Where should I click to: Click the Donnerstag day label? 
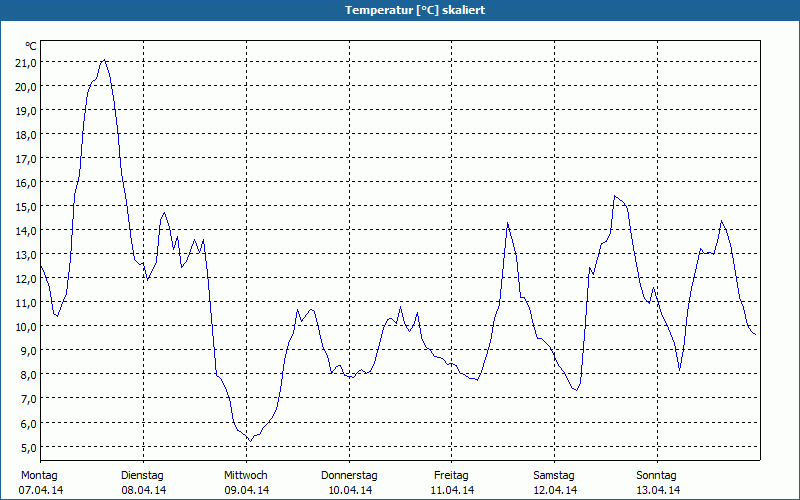349,476
